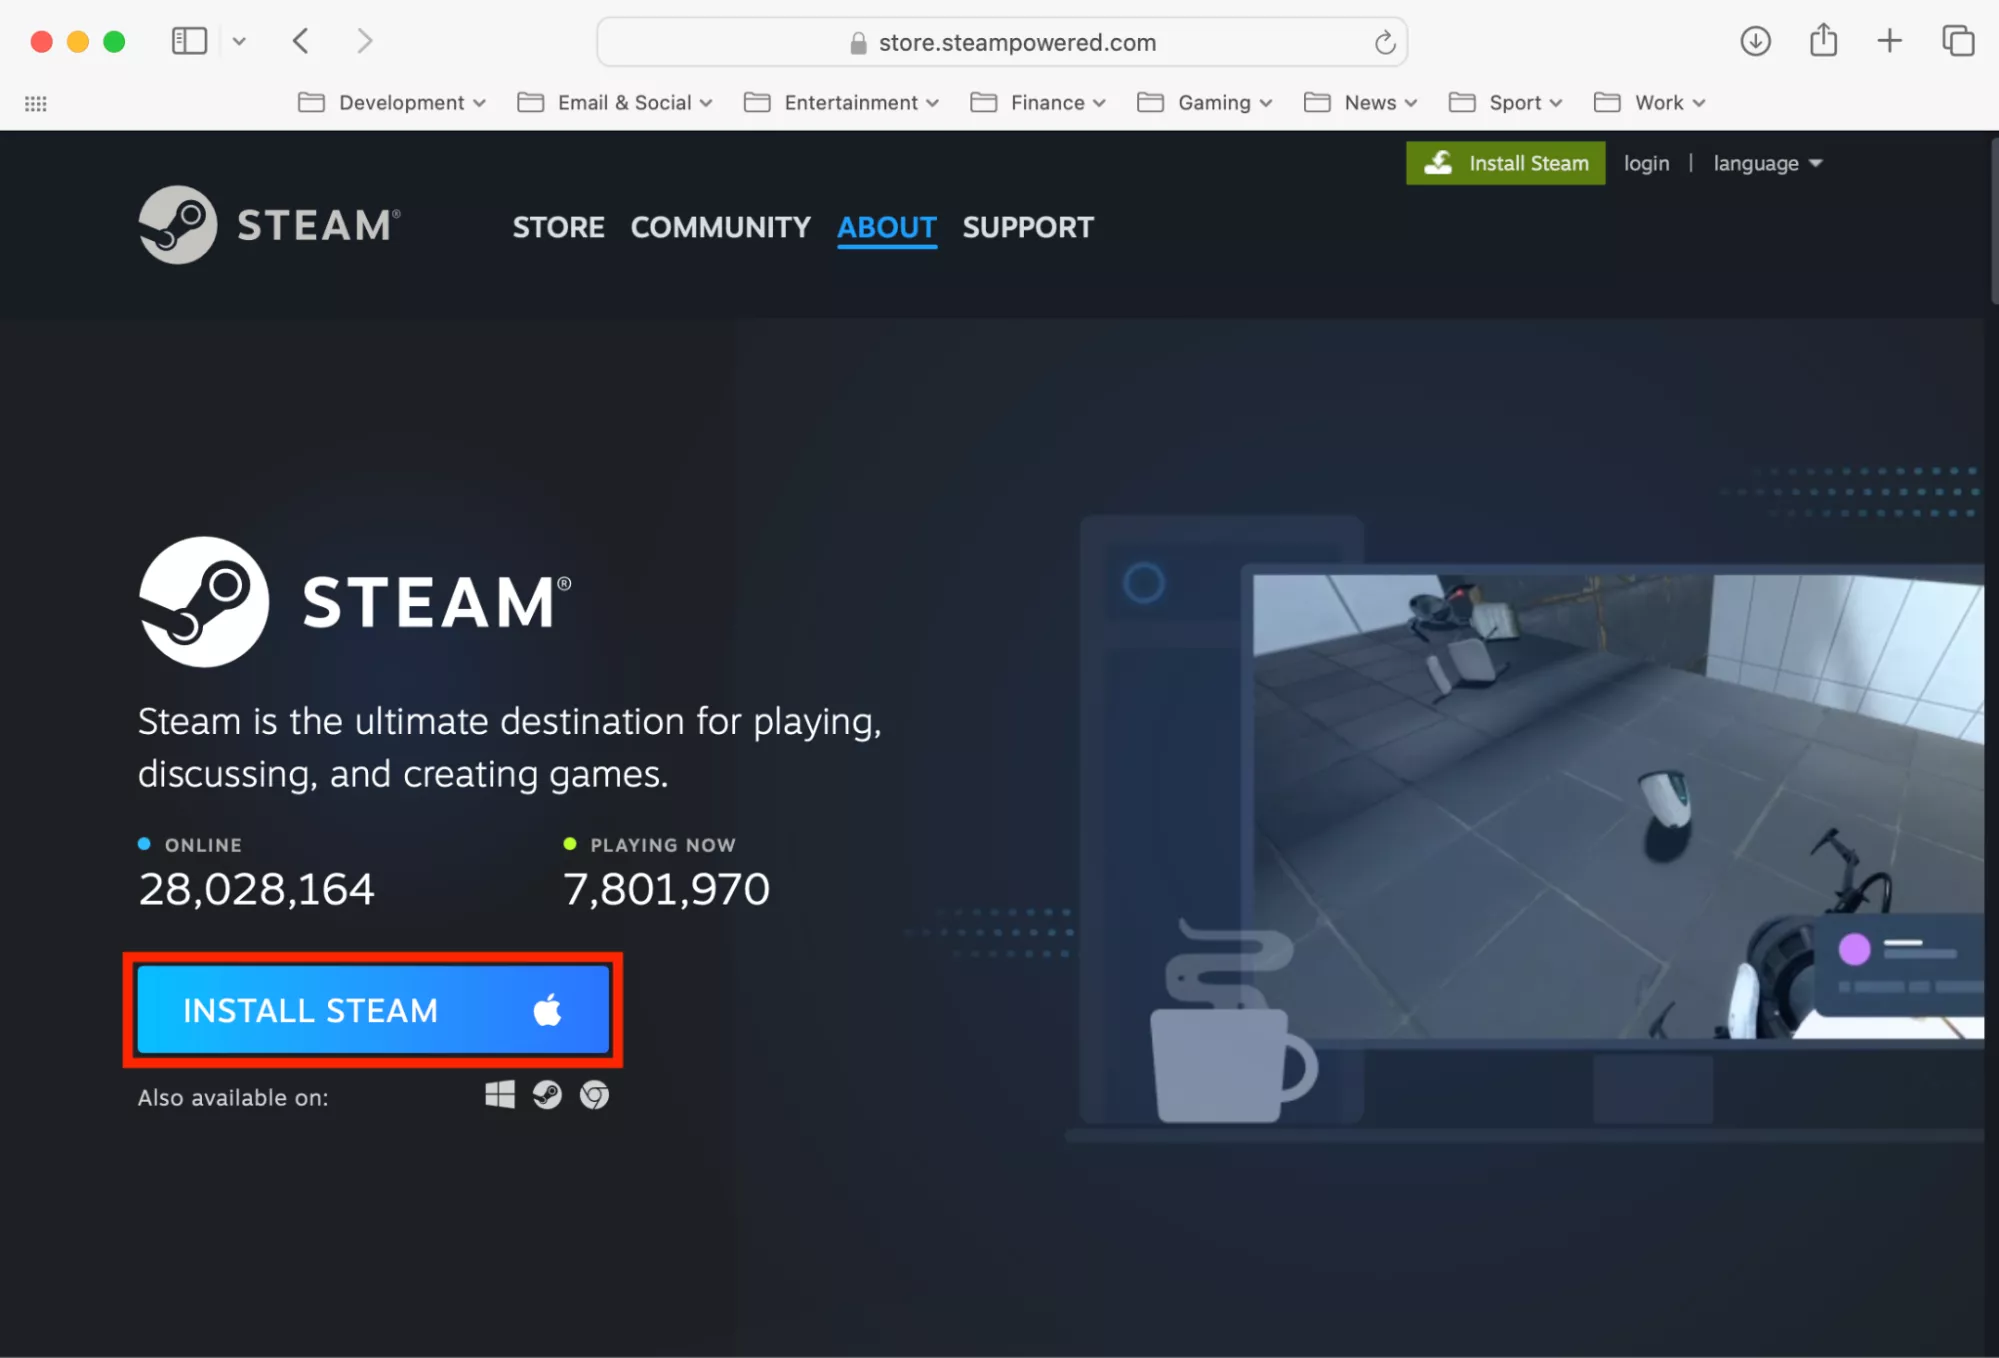Image resolution: width=1999 pixels, height=1358 pixels.
Task: Click the store.steampowered.com address bar
Action: [x=1002, y=42]
